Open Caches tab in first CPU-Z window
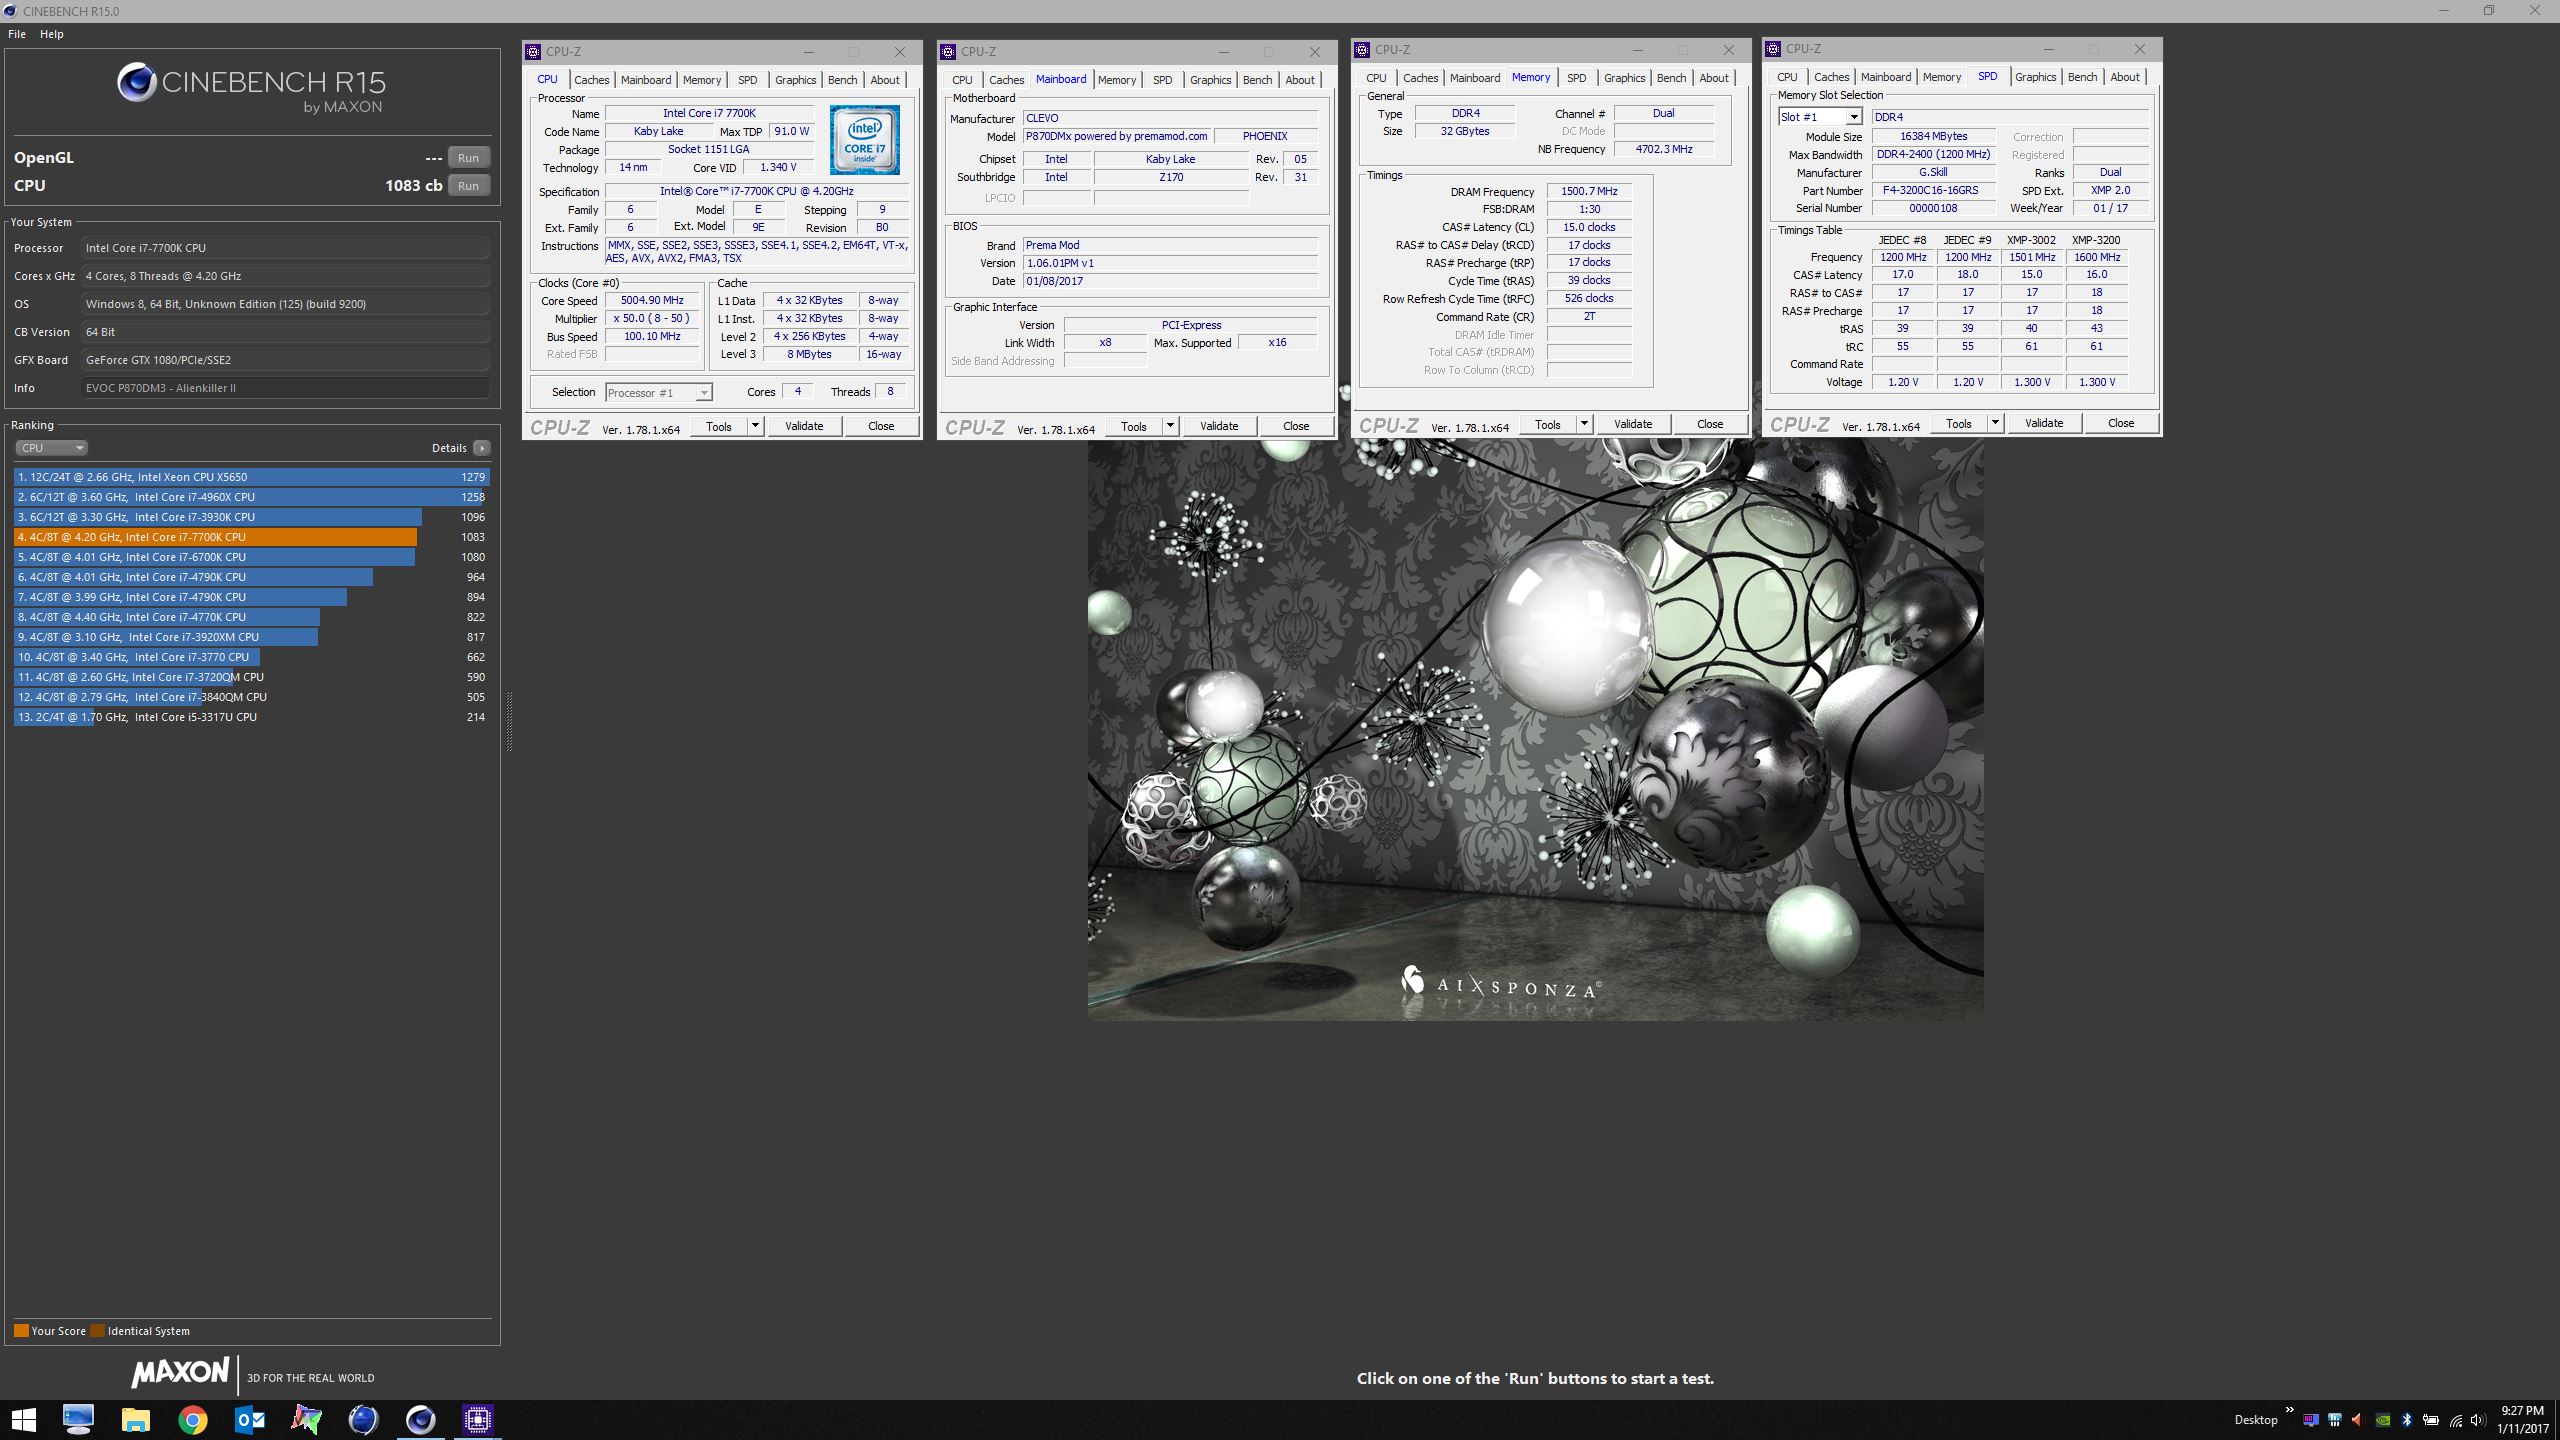 pos(591,80)
